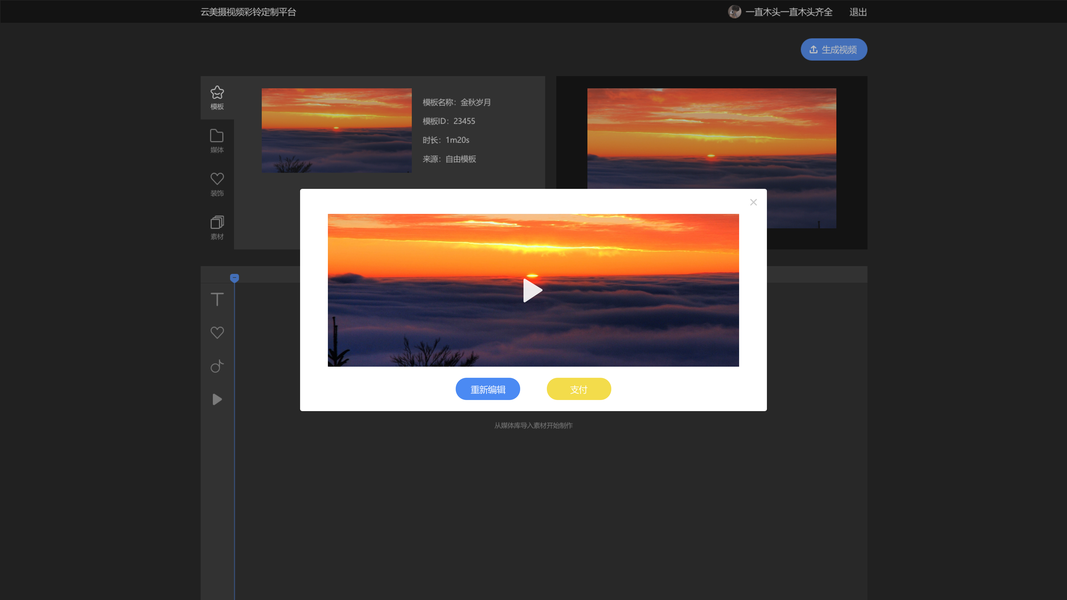Close the preview dialog with the X
The height and width of the screenshot is (600, 1067).
tap(753, 202)
